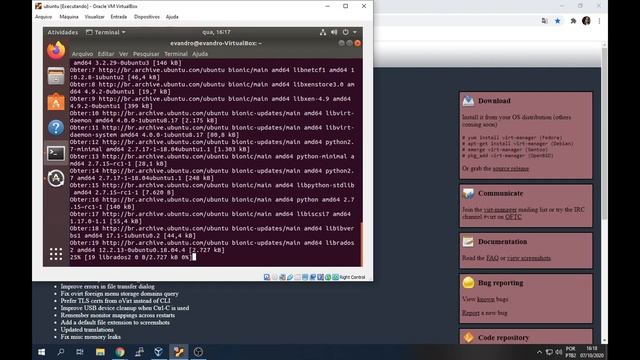The width and height of the screenshot is (640, 360).
Task: Open VirtualBox Máquina menu
Action: click(x=69, y=17)
